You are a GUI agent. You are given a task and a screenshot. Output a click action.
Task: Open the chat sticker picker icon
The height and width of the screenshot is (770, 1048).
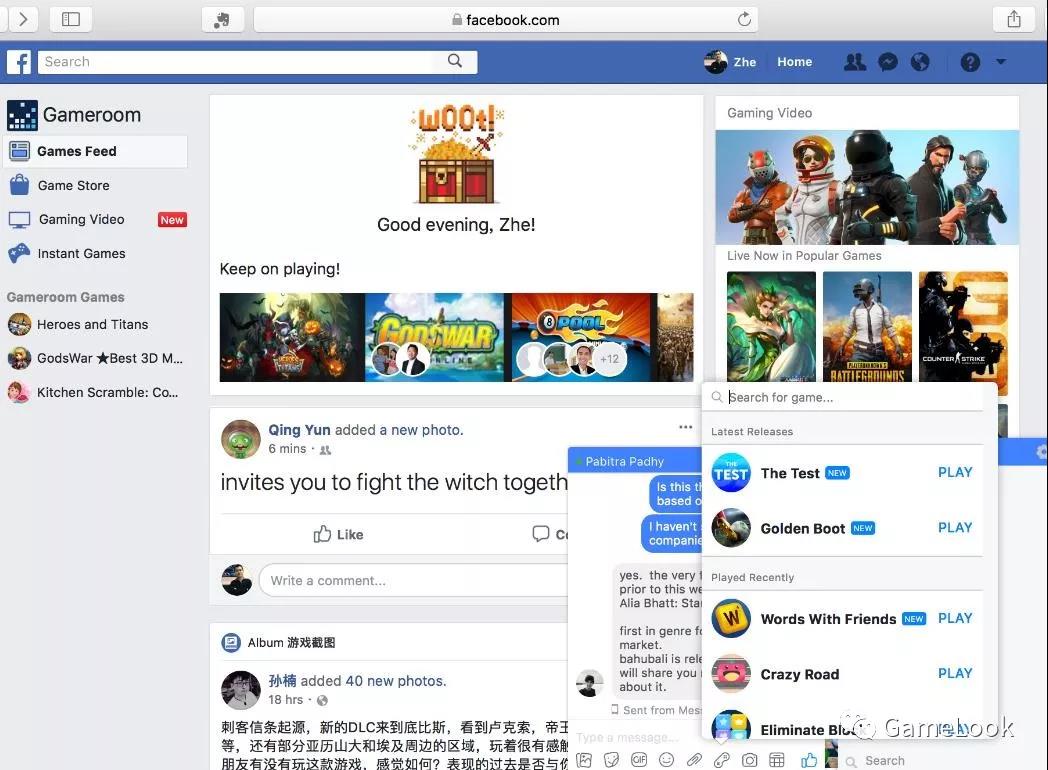(x=612, y=760)
